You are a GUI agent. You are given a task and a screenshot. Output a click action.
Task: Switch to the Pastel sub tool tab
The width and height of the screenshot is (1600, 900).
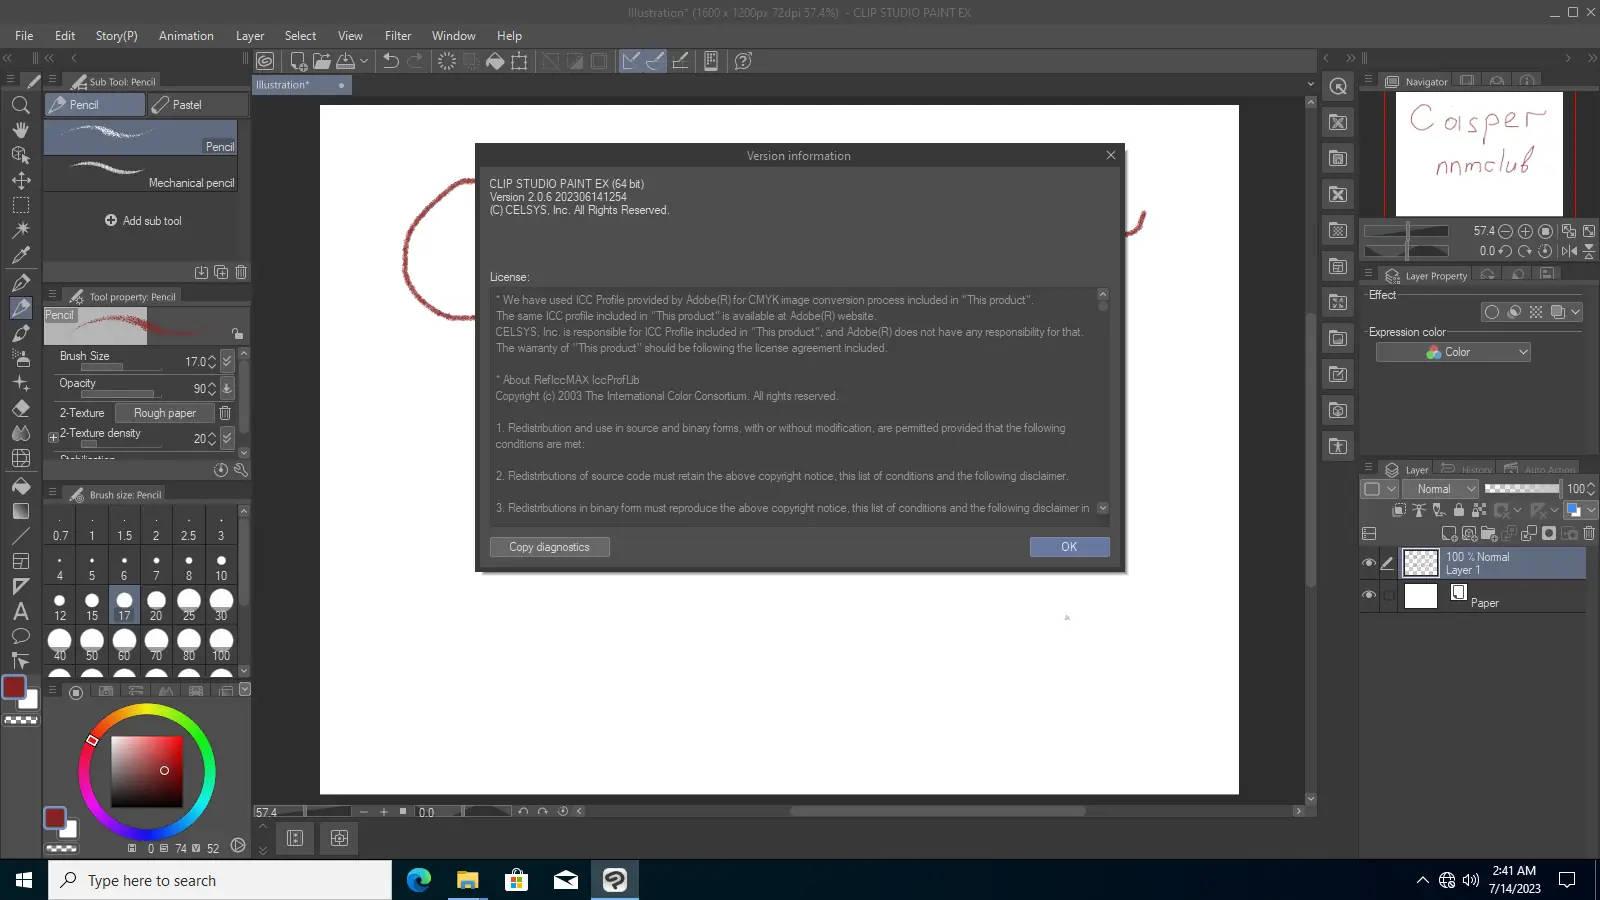coord(198,105)
